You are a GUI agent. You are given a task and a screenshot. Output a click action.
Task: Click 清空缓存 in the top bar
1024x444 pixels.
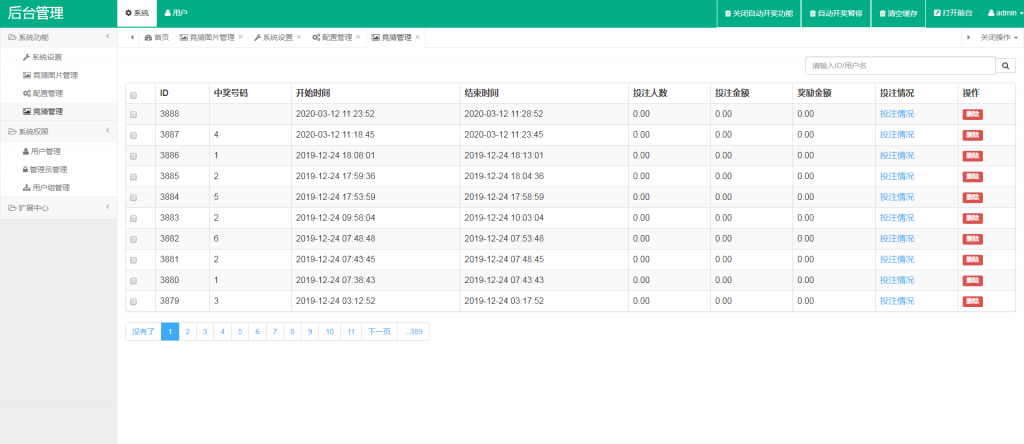(x=898, y=14)
